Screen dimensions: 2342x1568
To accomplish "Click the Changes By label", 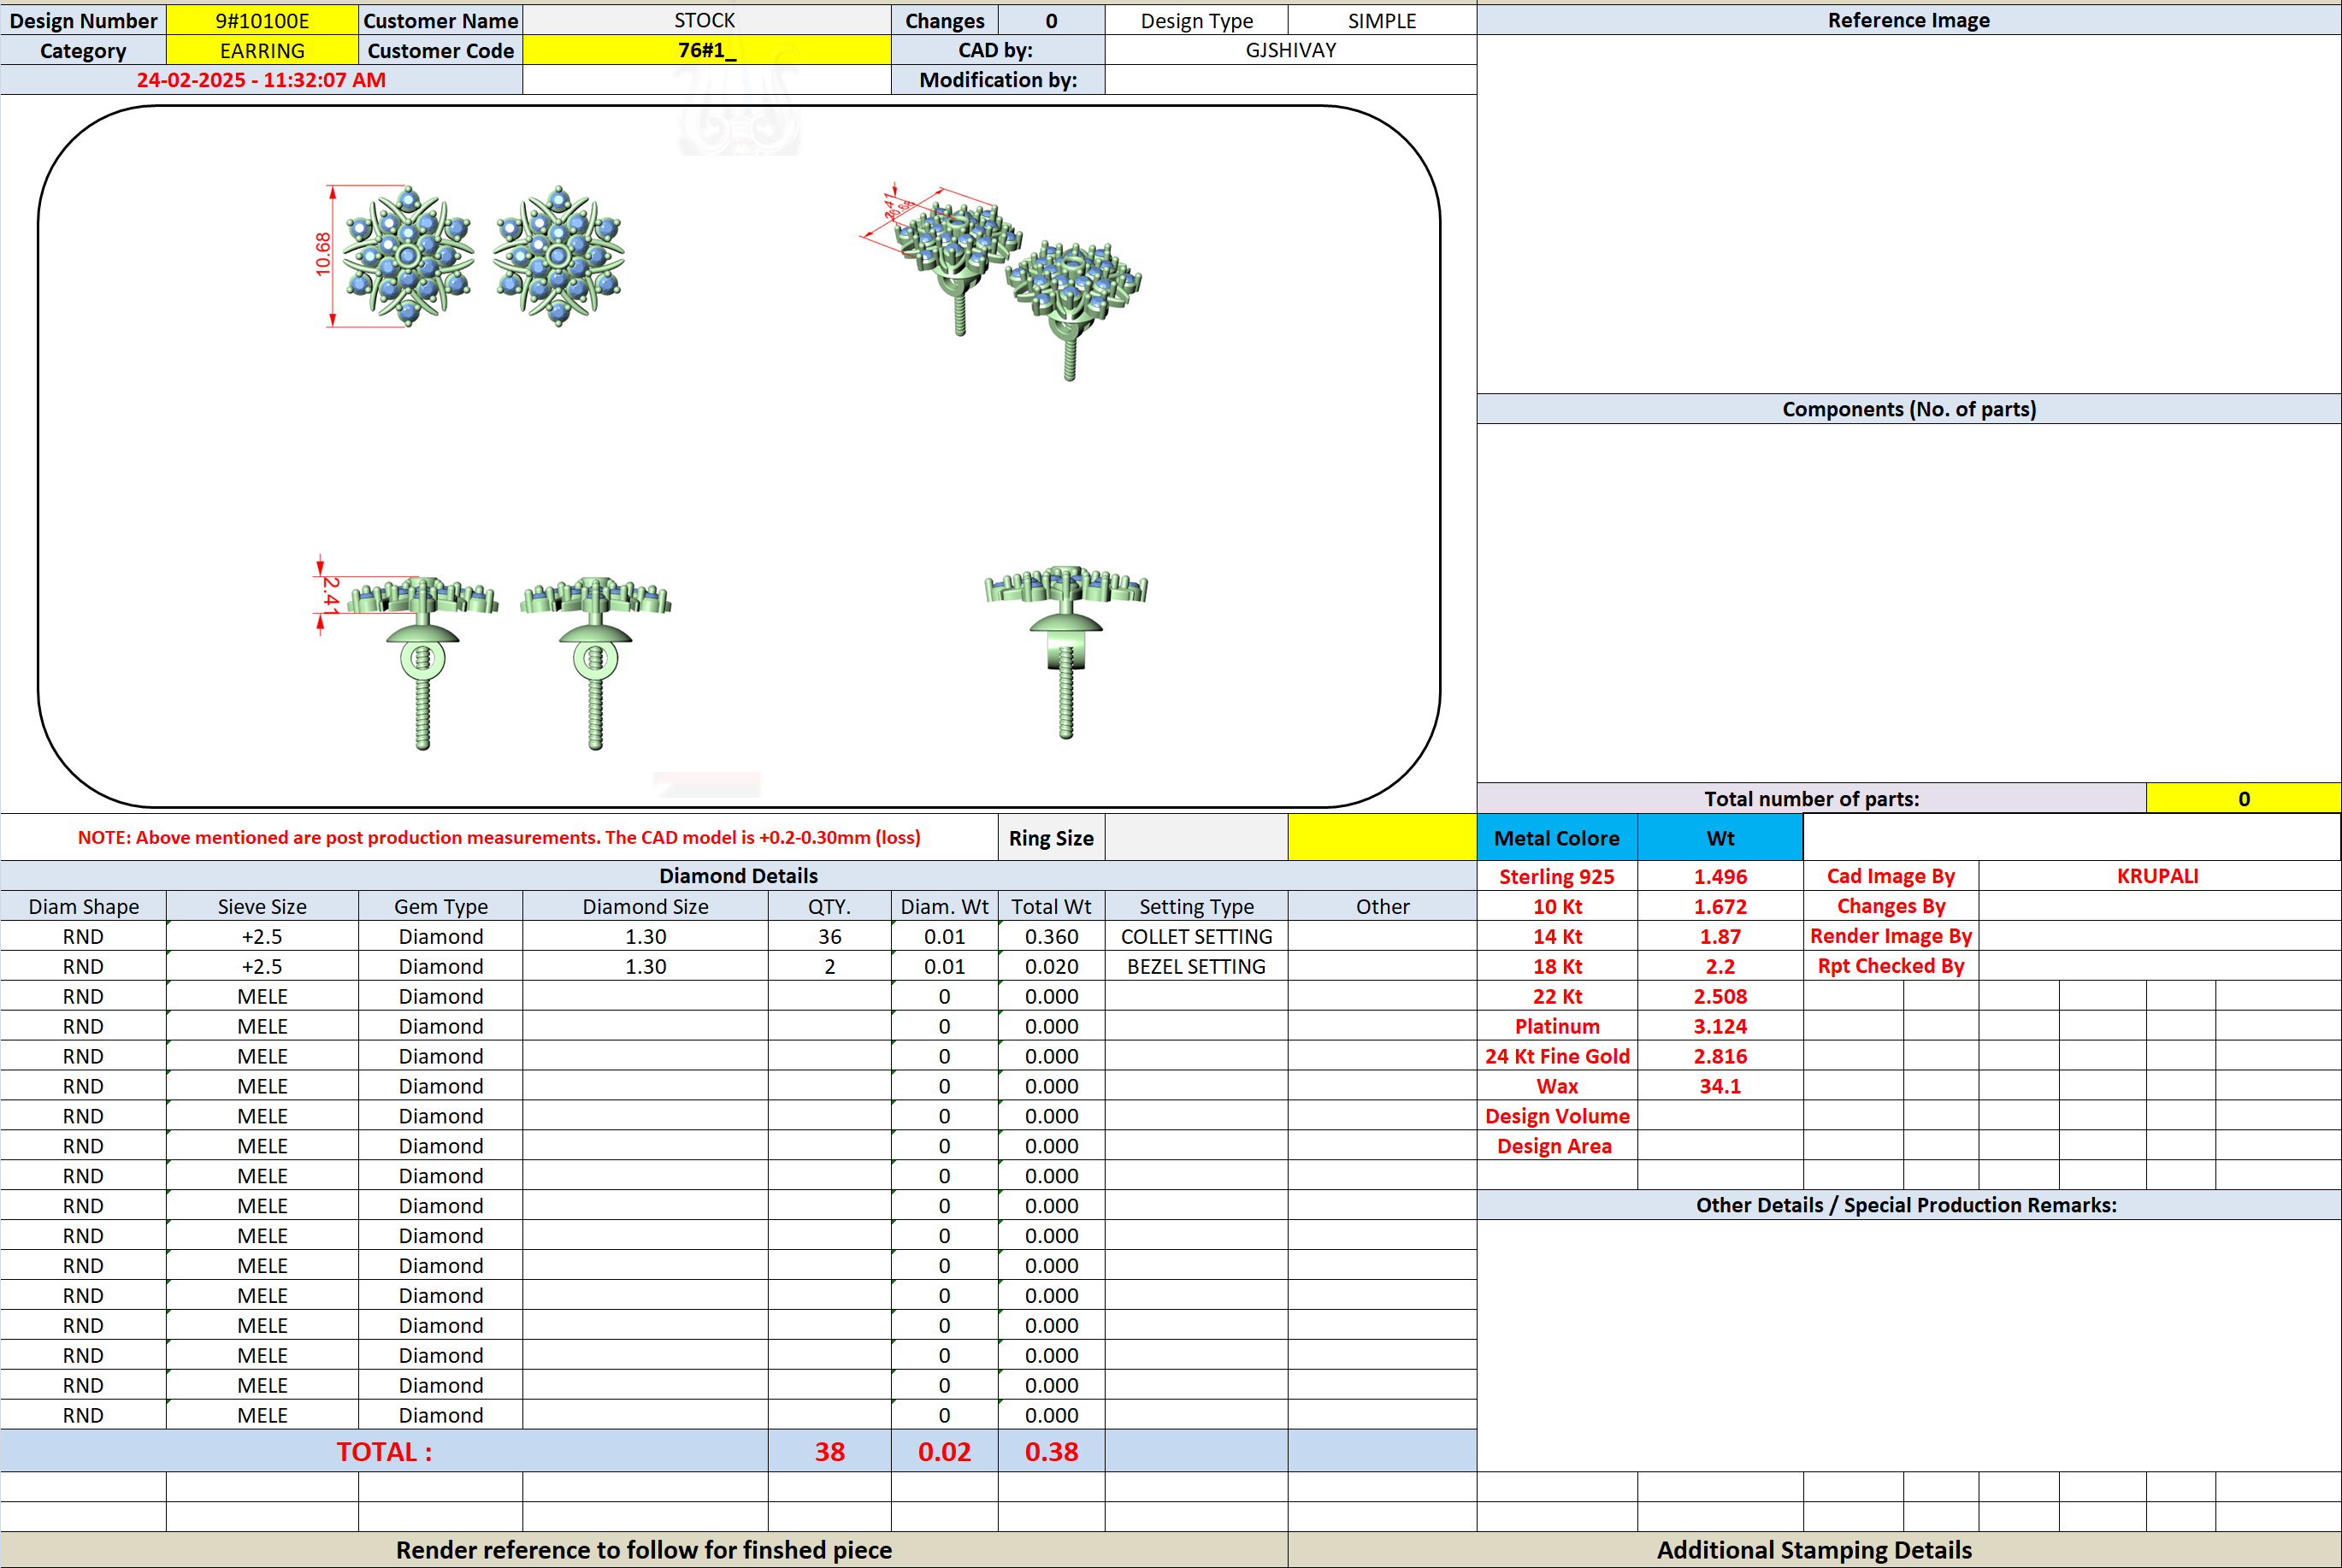I will [1891, 906].
